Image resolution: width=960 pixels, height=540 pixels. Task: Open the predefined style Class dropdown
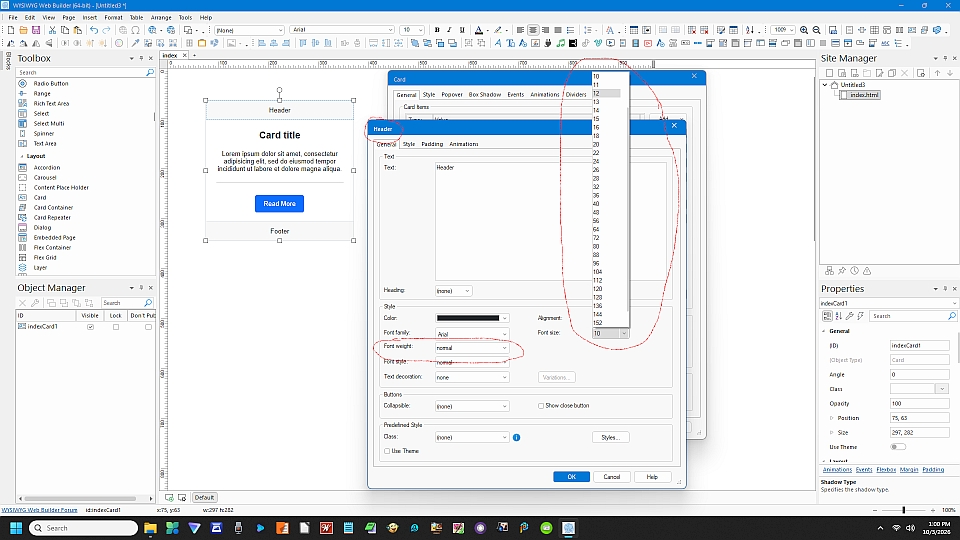click(472, 437)
